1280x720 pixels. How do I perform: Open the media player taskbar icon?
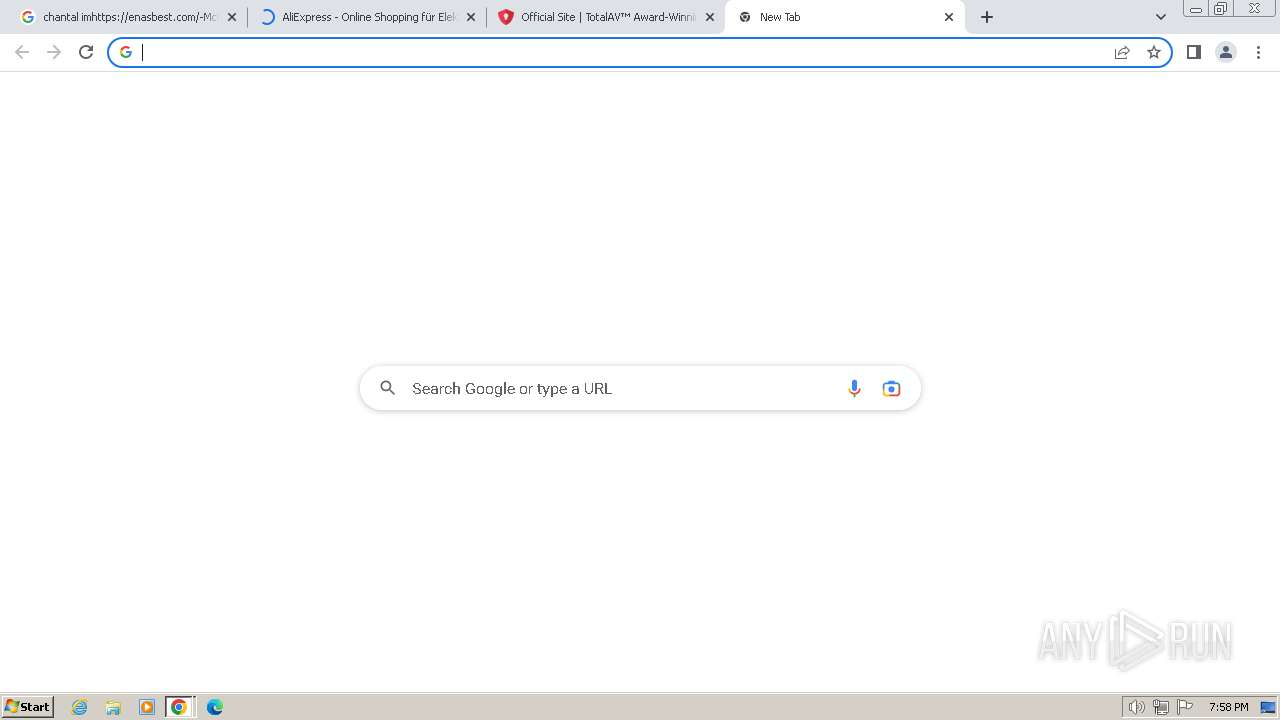147,707
